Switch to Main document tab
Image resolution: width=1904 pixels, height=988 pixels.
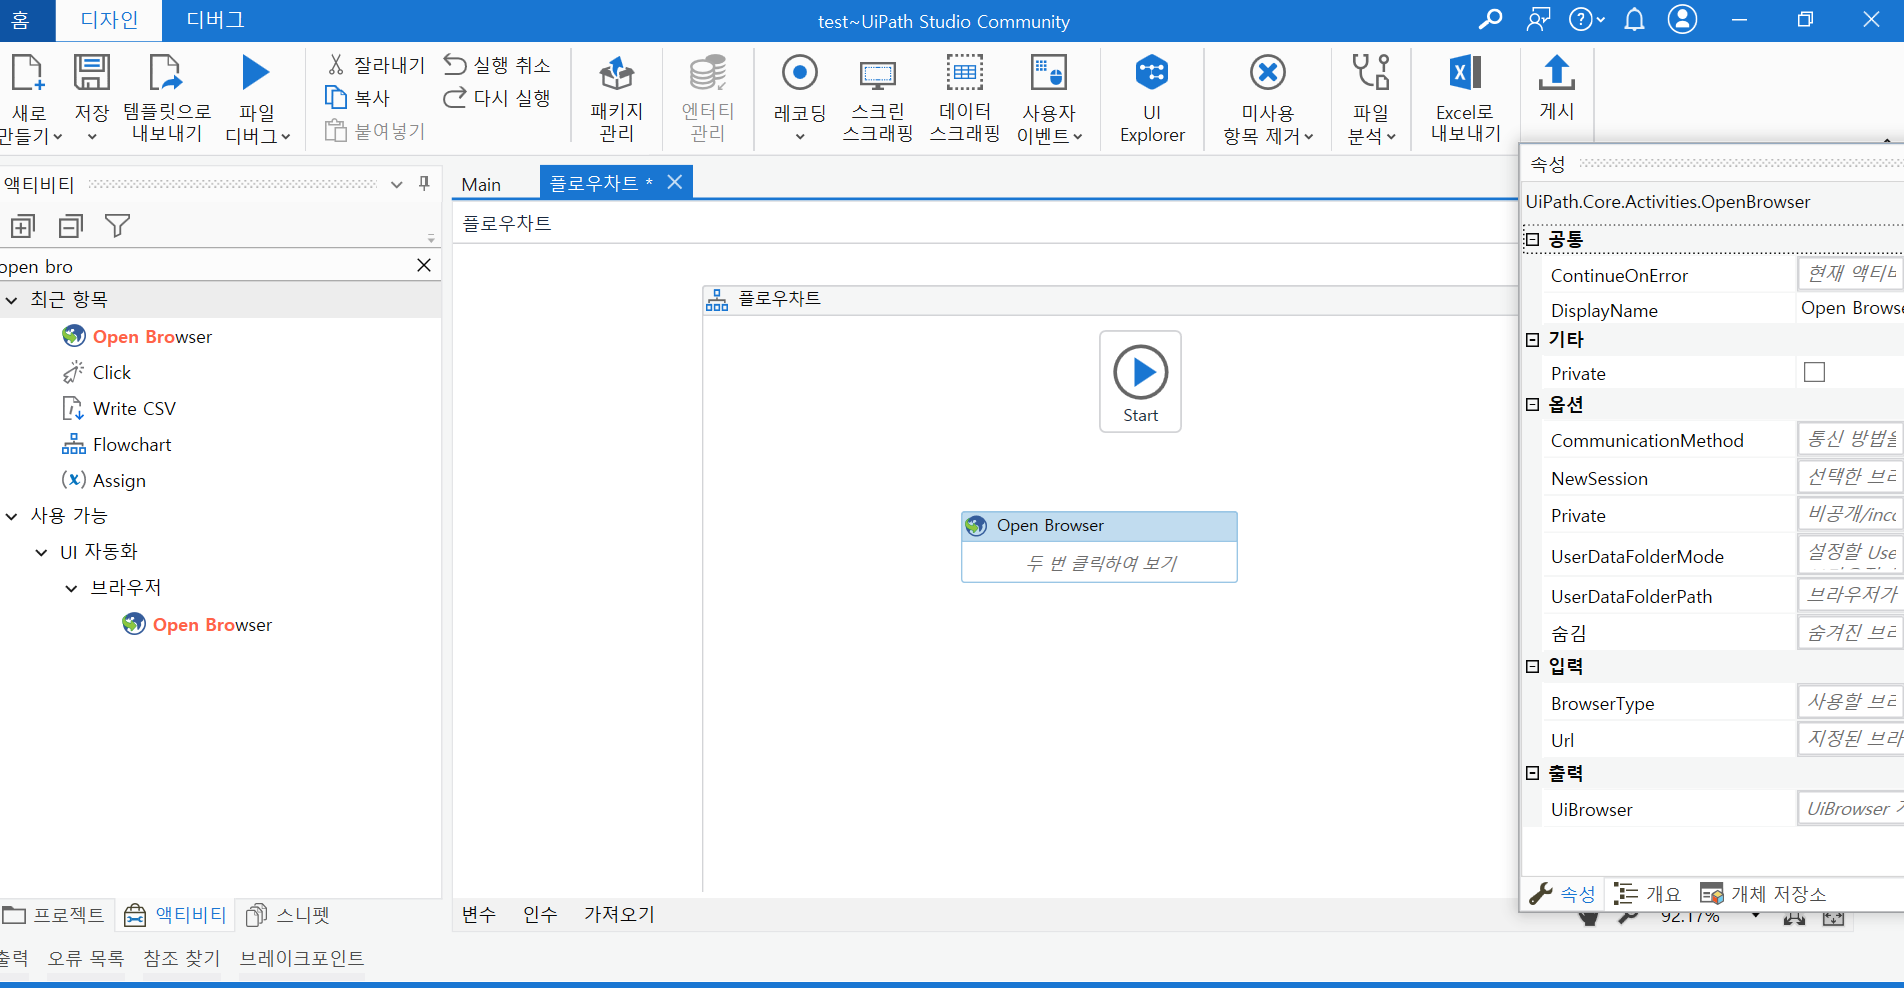(481, 184)
